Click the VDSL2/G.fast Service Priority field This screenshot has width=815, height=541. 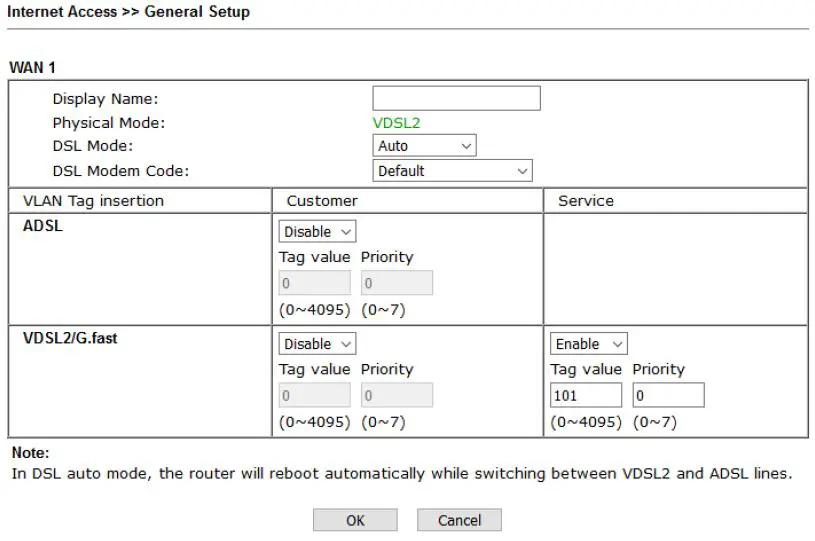point(668,396)
